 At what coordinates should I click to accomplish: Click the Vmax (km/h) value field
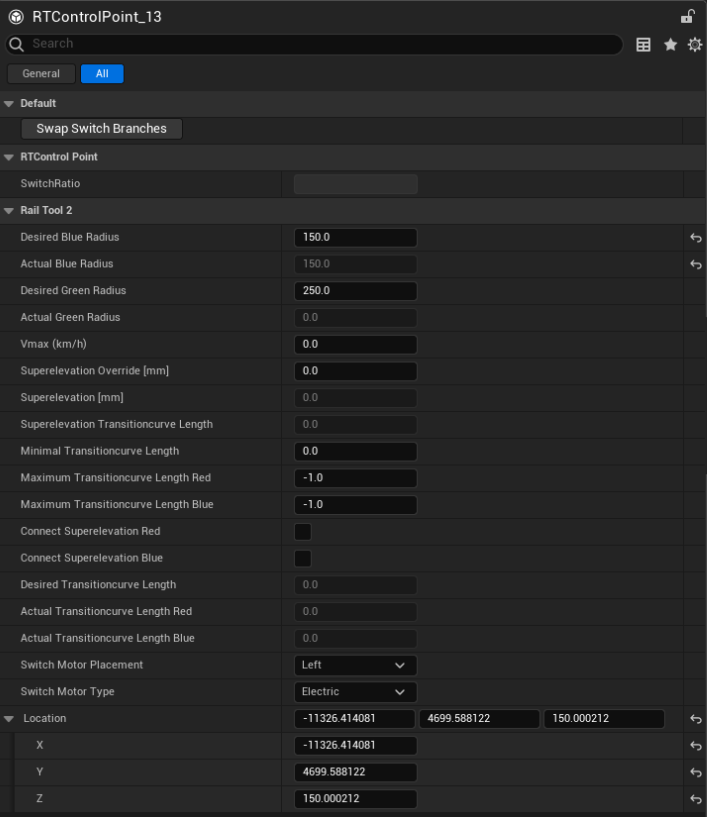[x=355, y=344]
